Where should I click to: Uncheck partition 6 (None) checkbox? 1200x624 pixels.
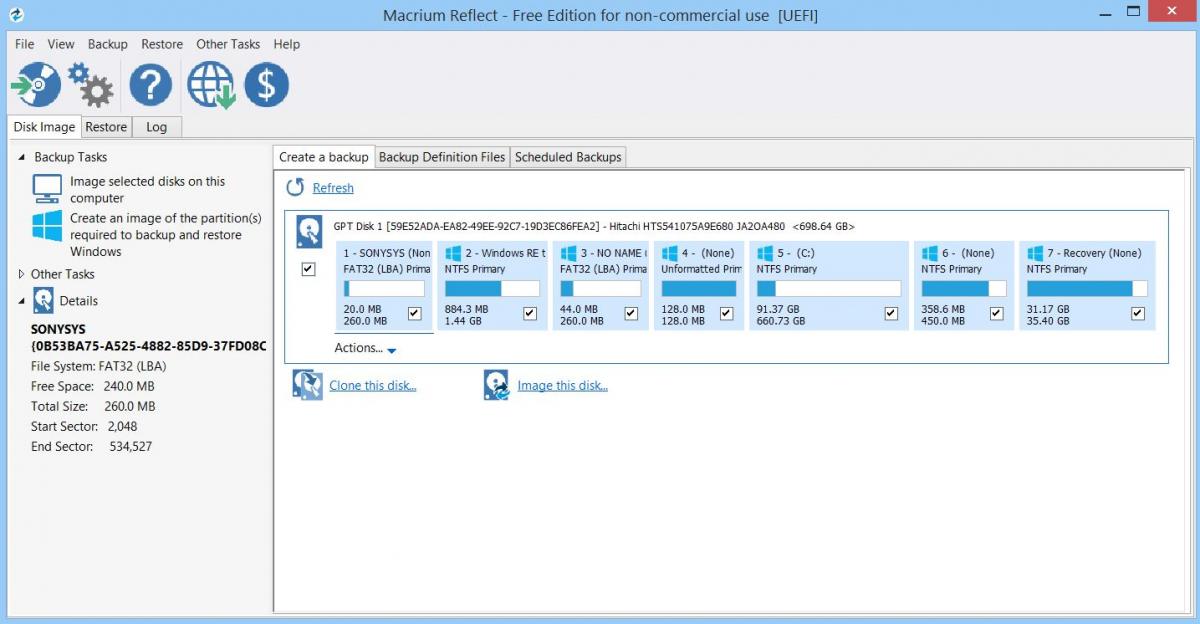[996, 314]
